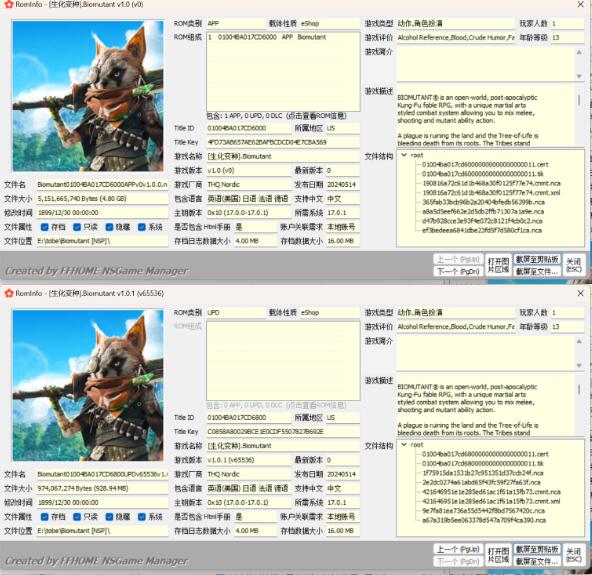Click down arrow of 游戏简介 scrollbar in bottom window
The image size is (592, 575).
[x=579, y=365]
